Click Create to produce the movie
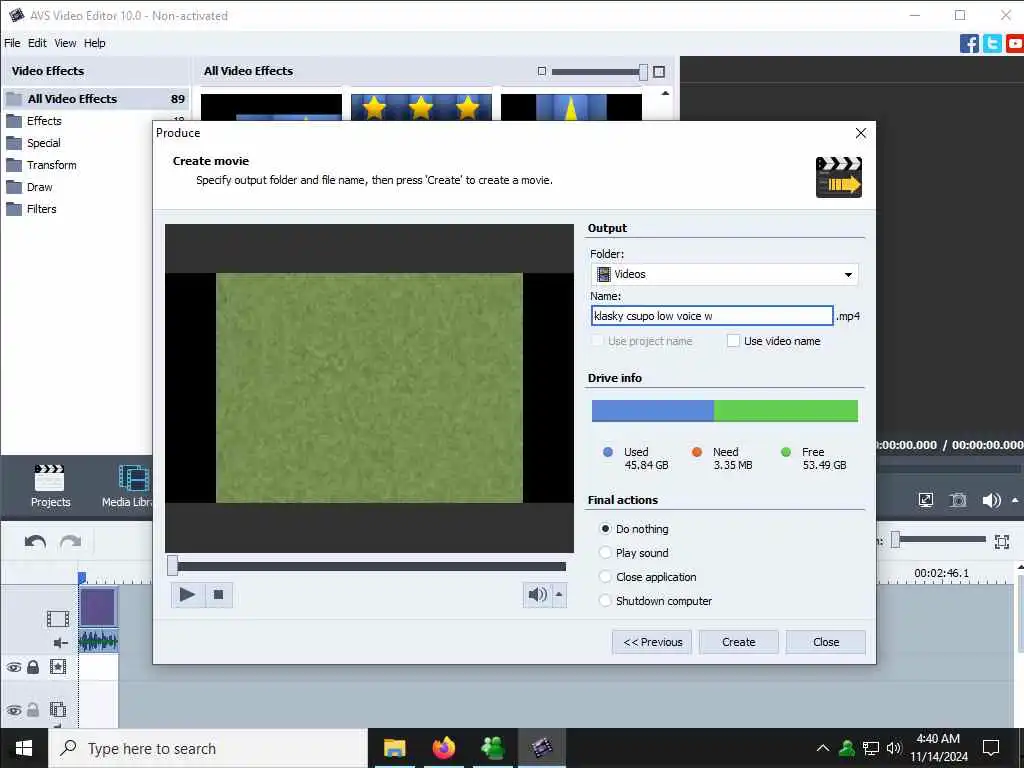1024x768 pixels. tap(739, 642)
